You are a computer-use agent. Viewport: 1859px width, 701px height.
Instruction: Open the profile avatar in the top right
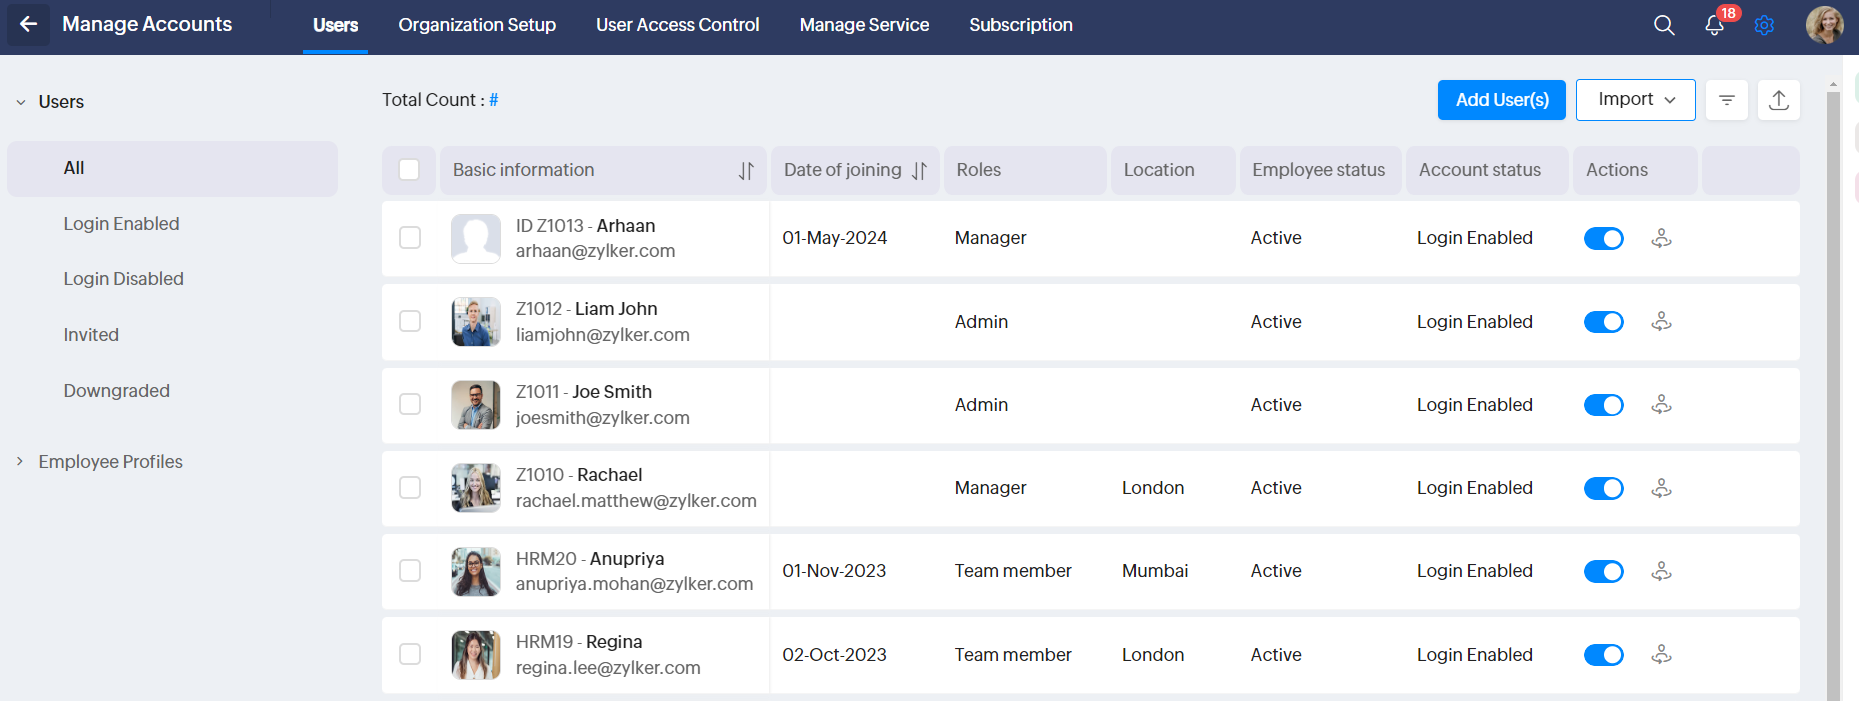[x=1824, y=25]
